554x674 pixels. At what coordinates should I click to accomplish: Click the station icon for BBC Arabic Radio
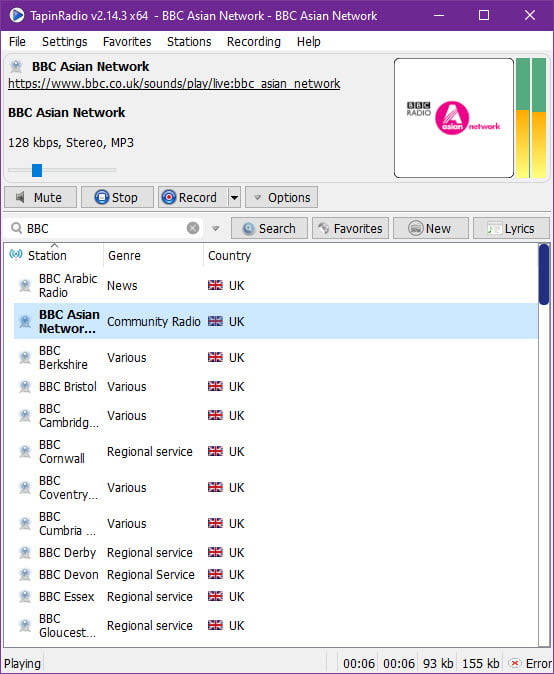tap(25, 285)
